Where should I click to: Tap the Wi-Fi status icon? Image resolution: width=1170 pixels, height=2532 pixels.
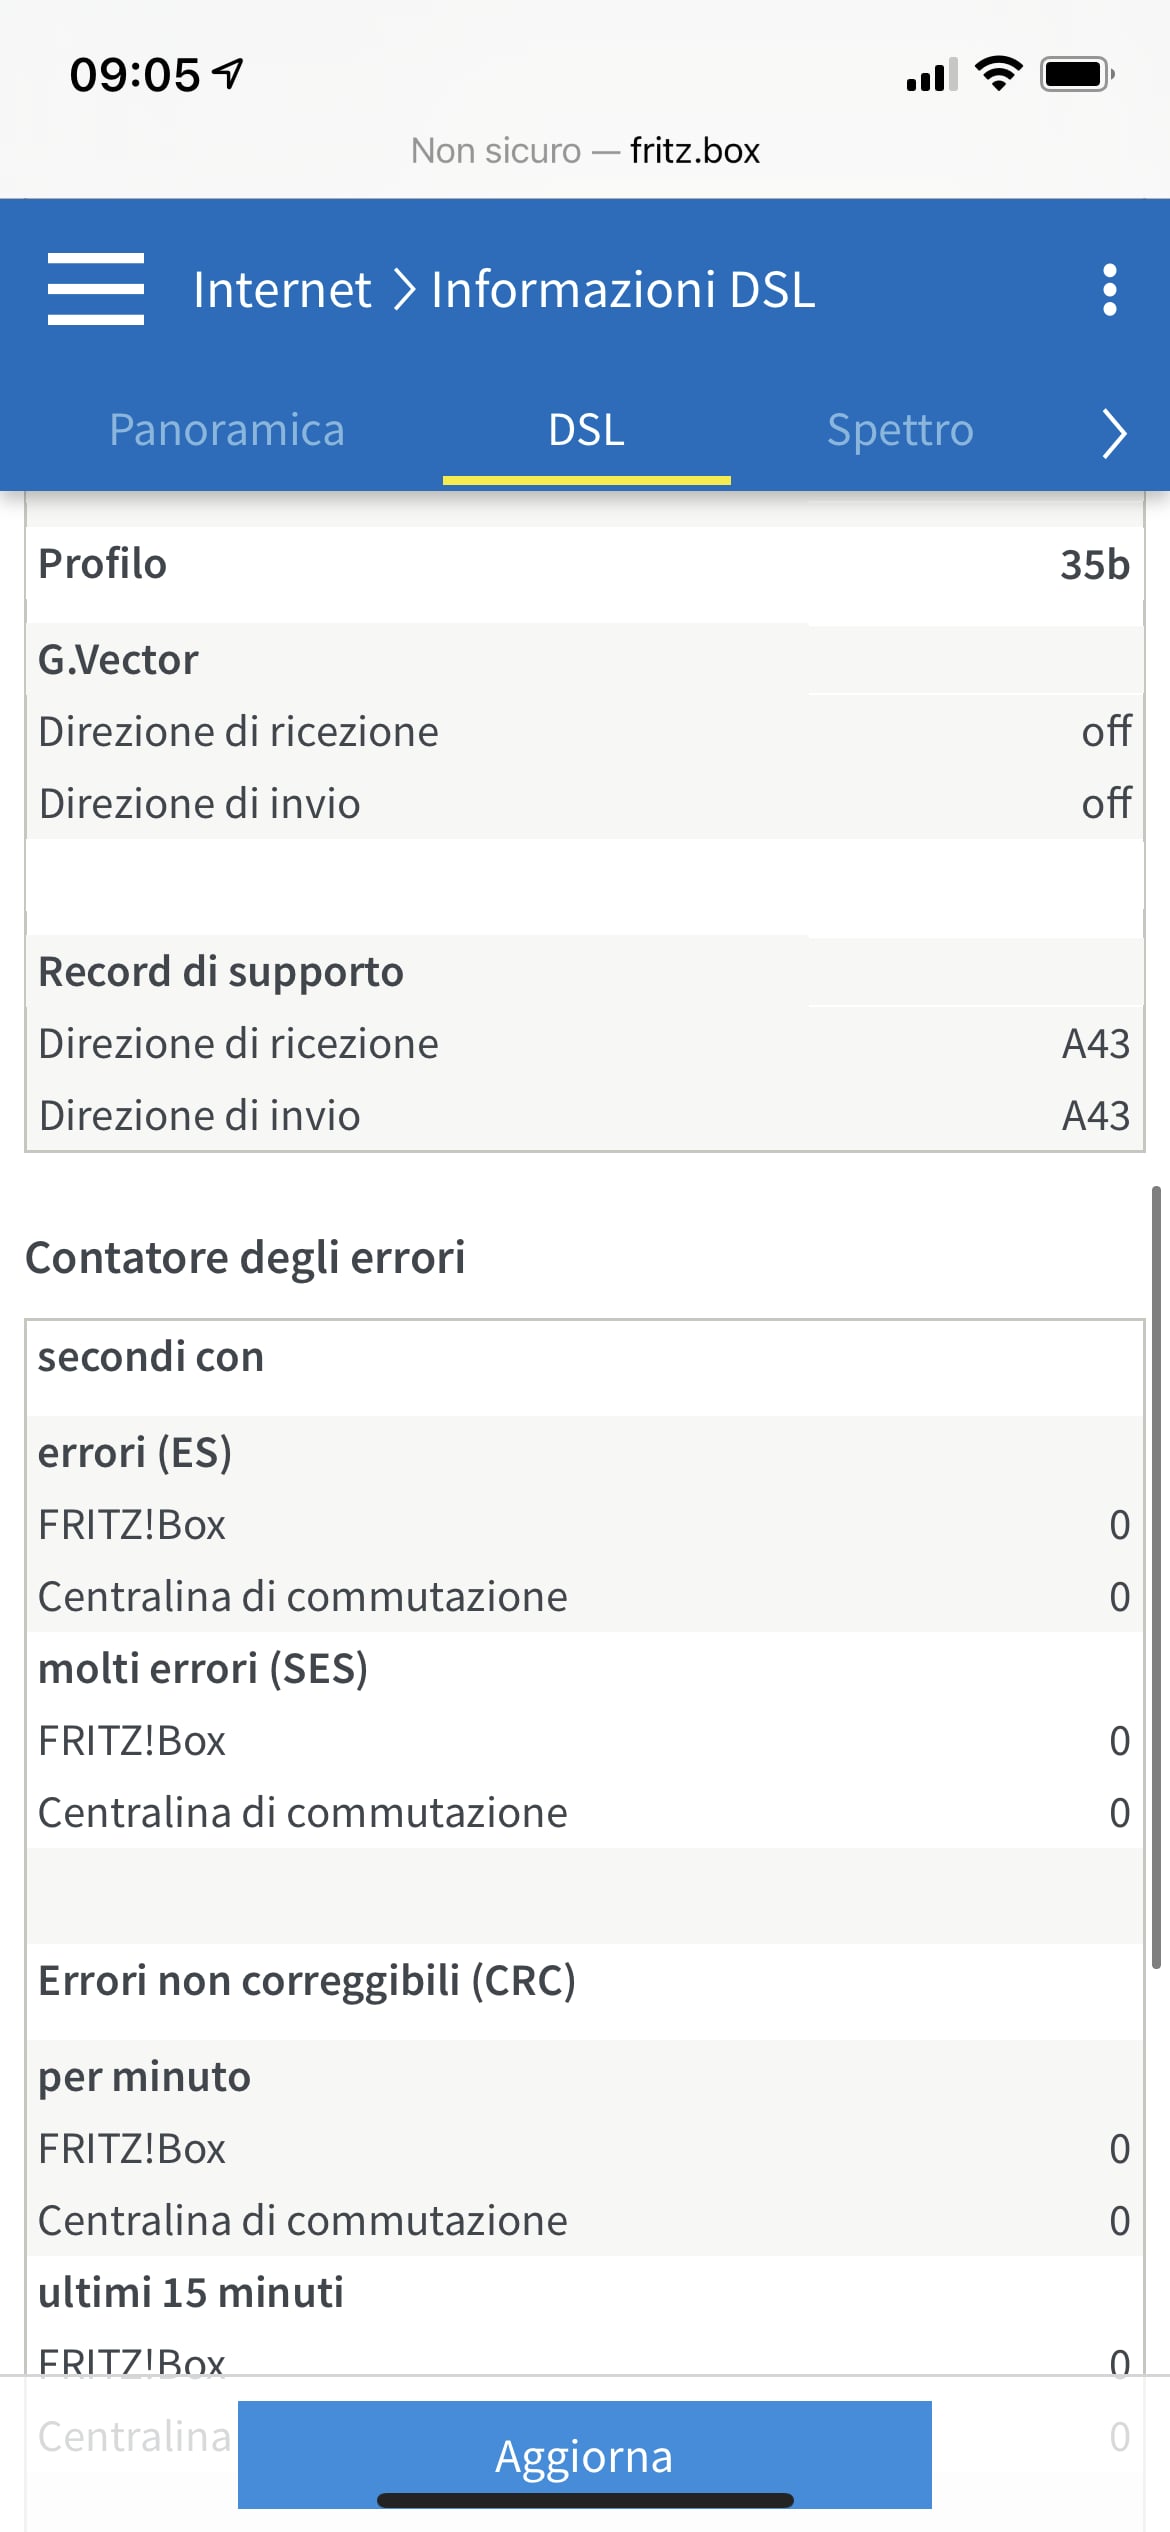point(998,74)
